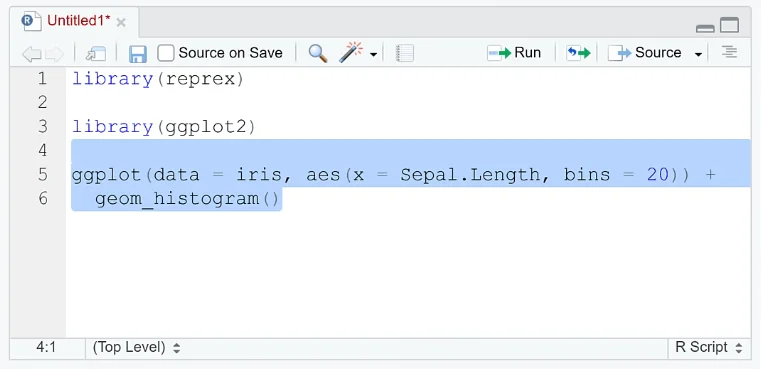The height and width of the screenshot is (369, 761).
Task: Click on geom_histogram() text
Action: 188,199
